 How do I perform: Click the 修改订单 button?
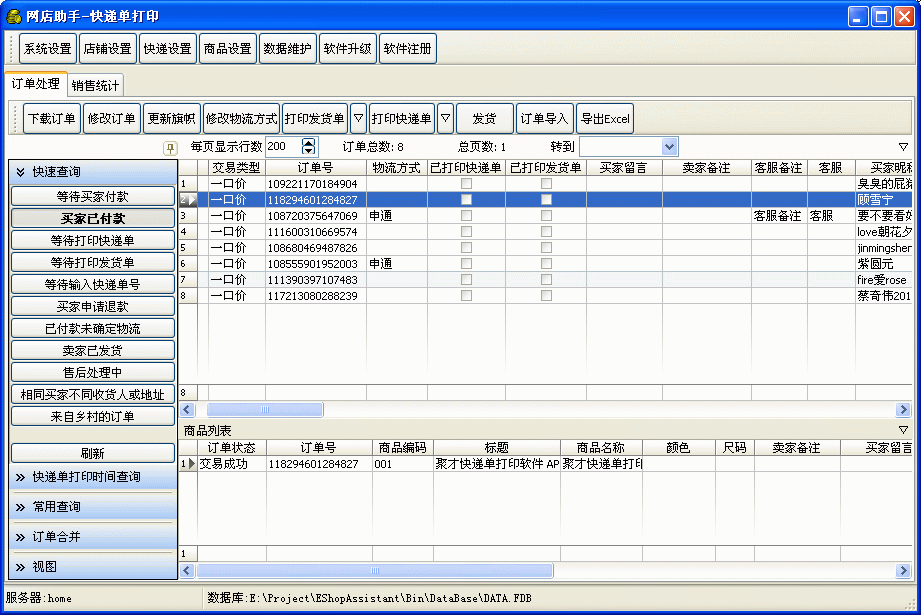point(112,119)
